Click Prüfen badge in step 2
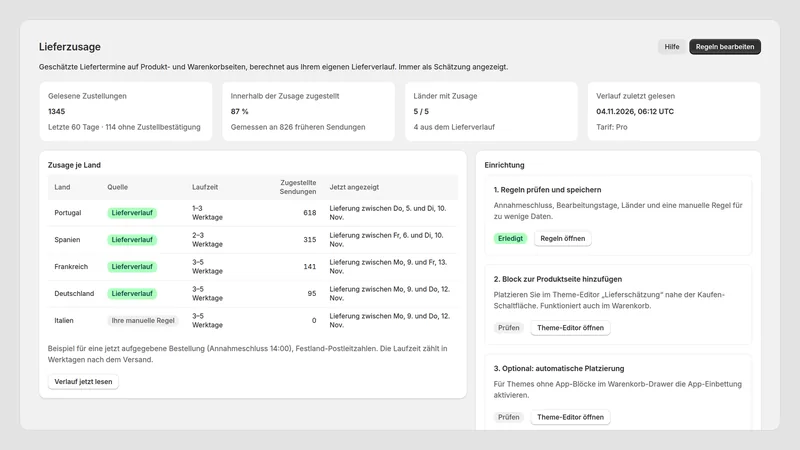 [508, 328]
